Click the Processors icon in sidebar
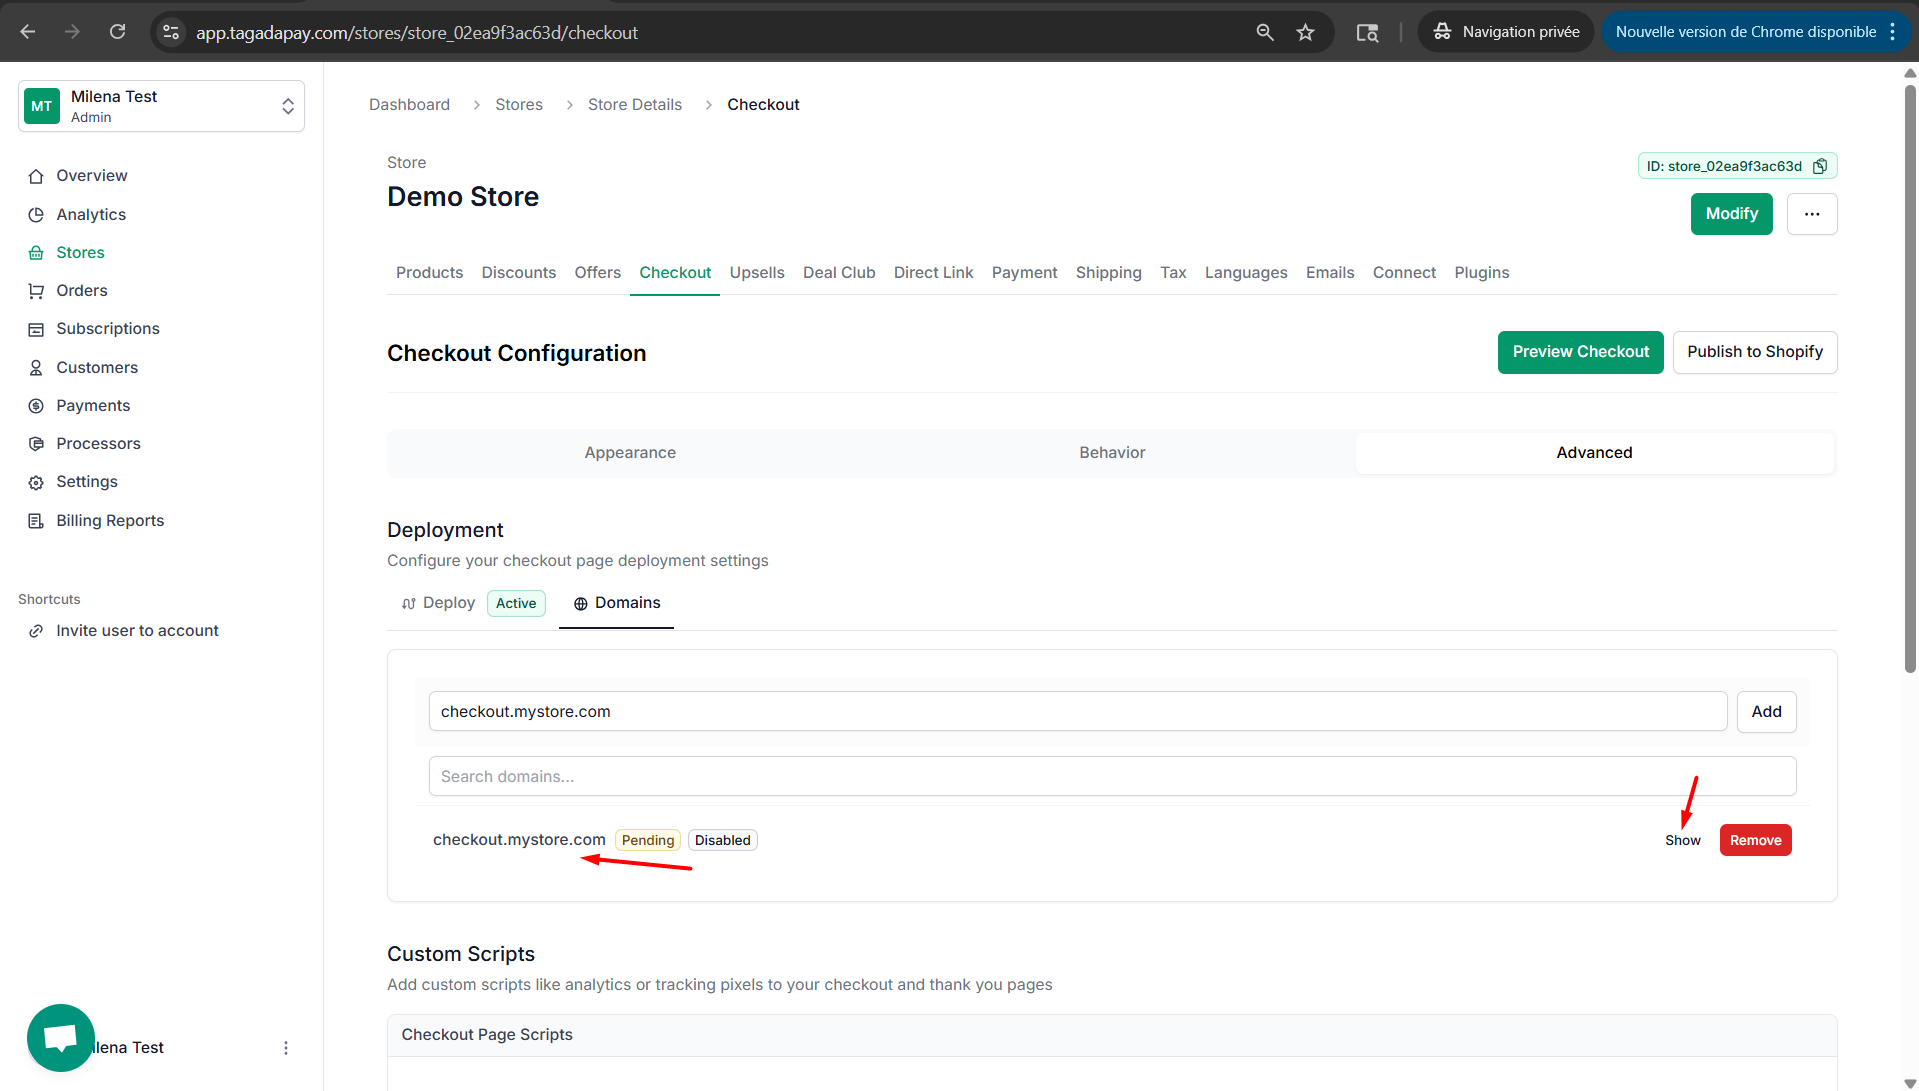This screenshot has width=1919, height=1091. click(36, 444)
